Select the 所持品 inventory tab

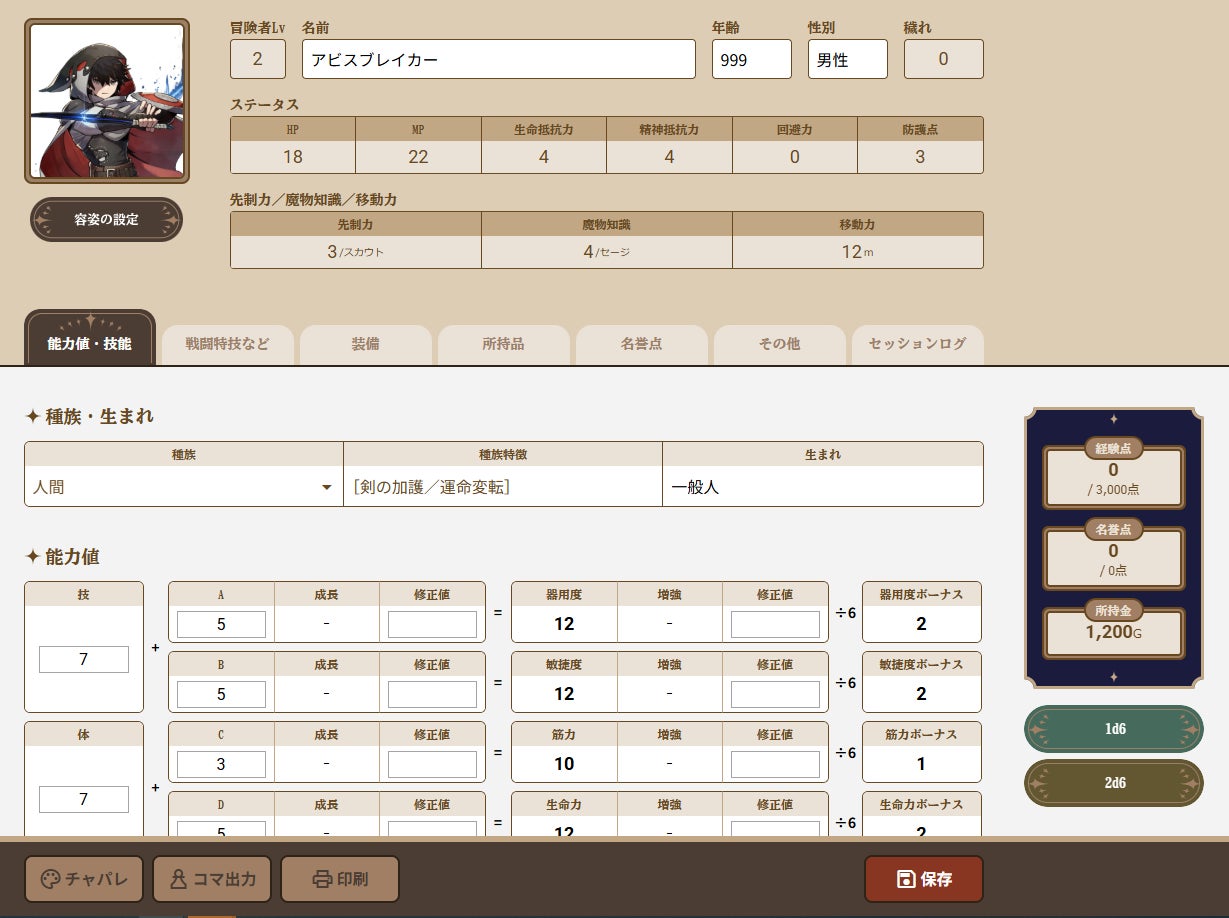503,344
